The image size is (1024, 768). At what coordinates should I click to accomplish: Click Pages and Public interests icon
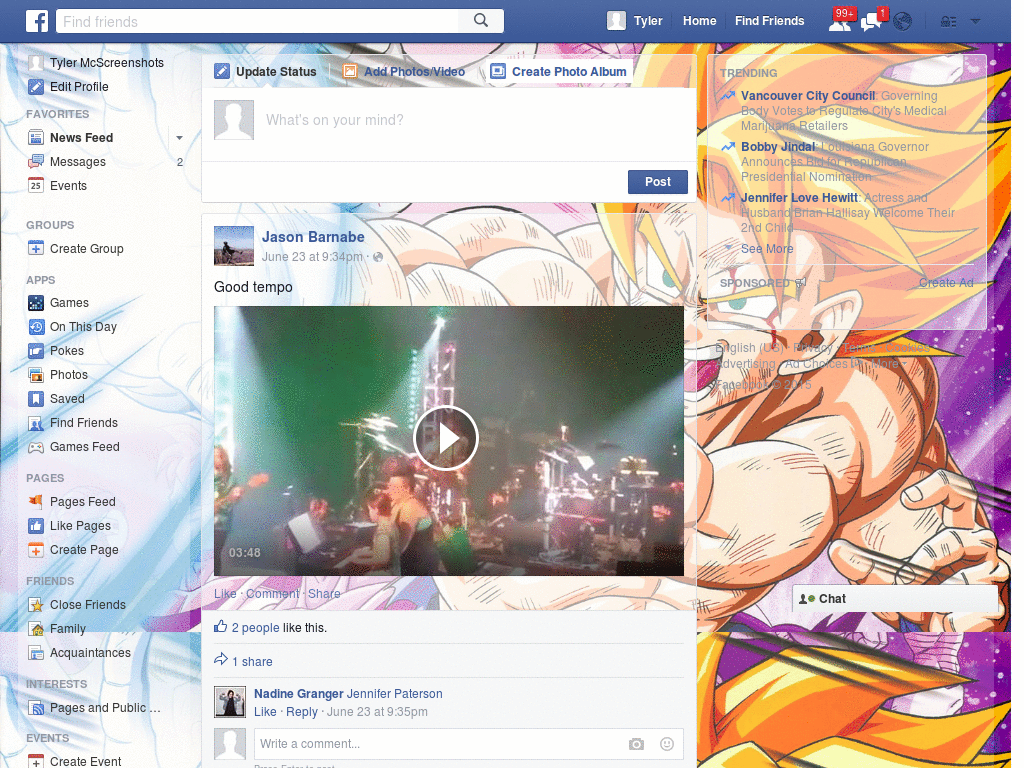(x=36, y=708)
